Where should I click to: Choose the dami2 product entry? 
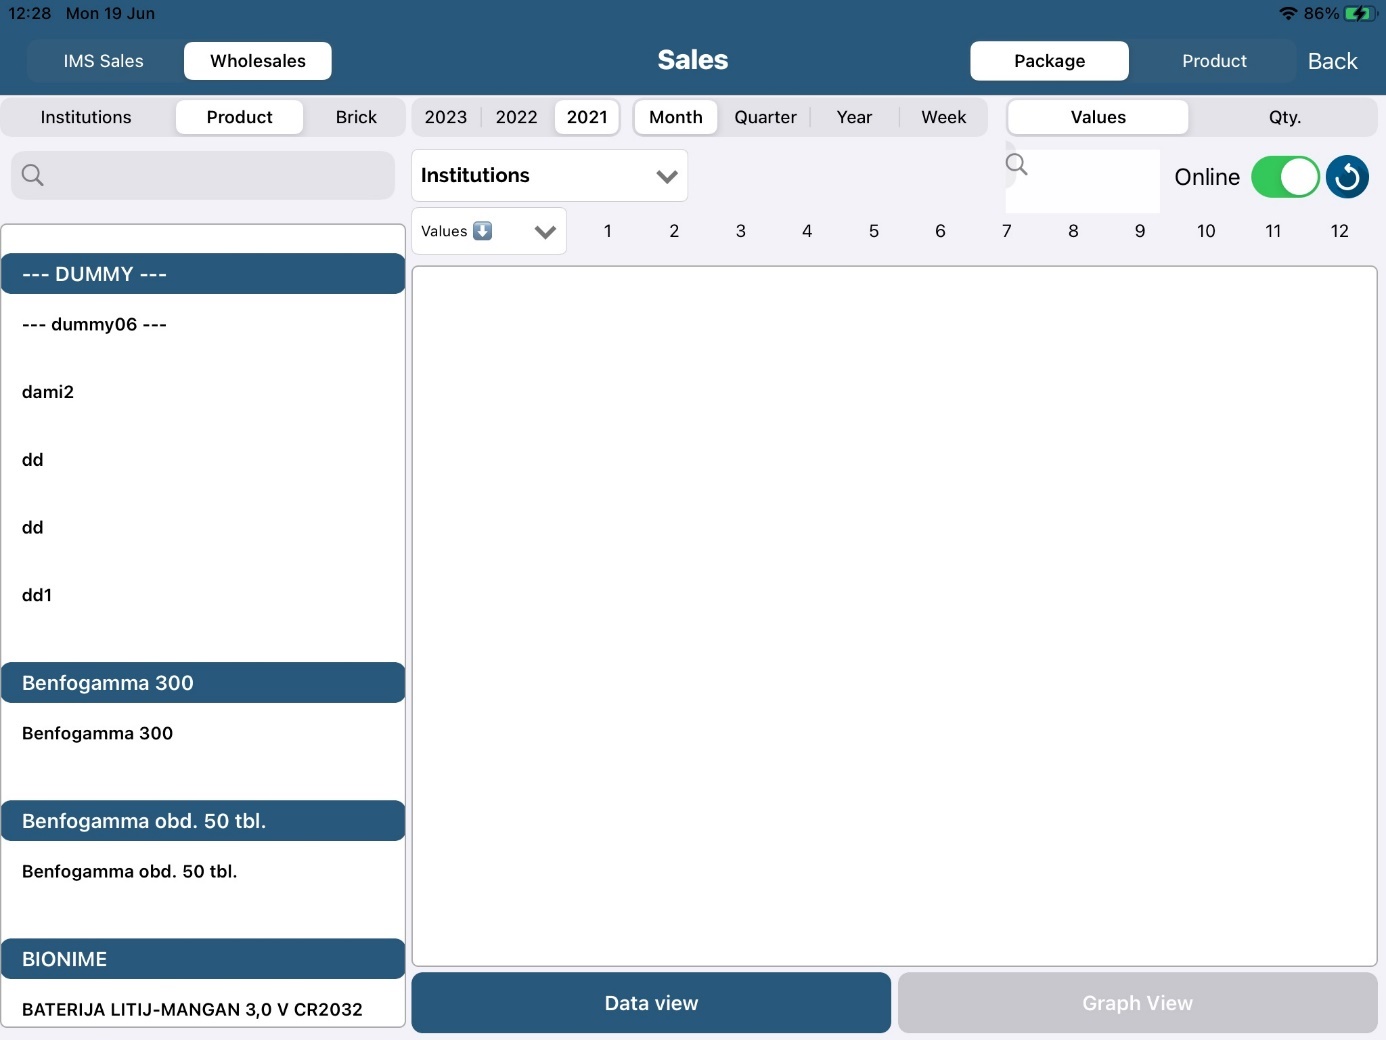pyautogui.click(x=48, y=392)
